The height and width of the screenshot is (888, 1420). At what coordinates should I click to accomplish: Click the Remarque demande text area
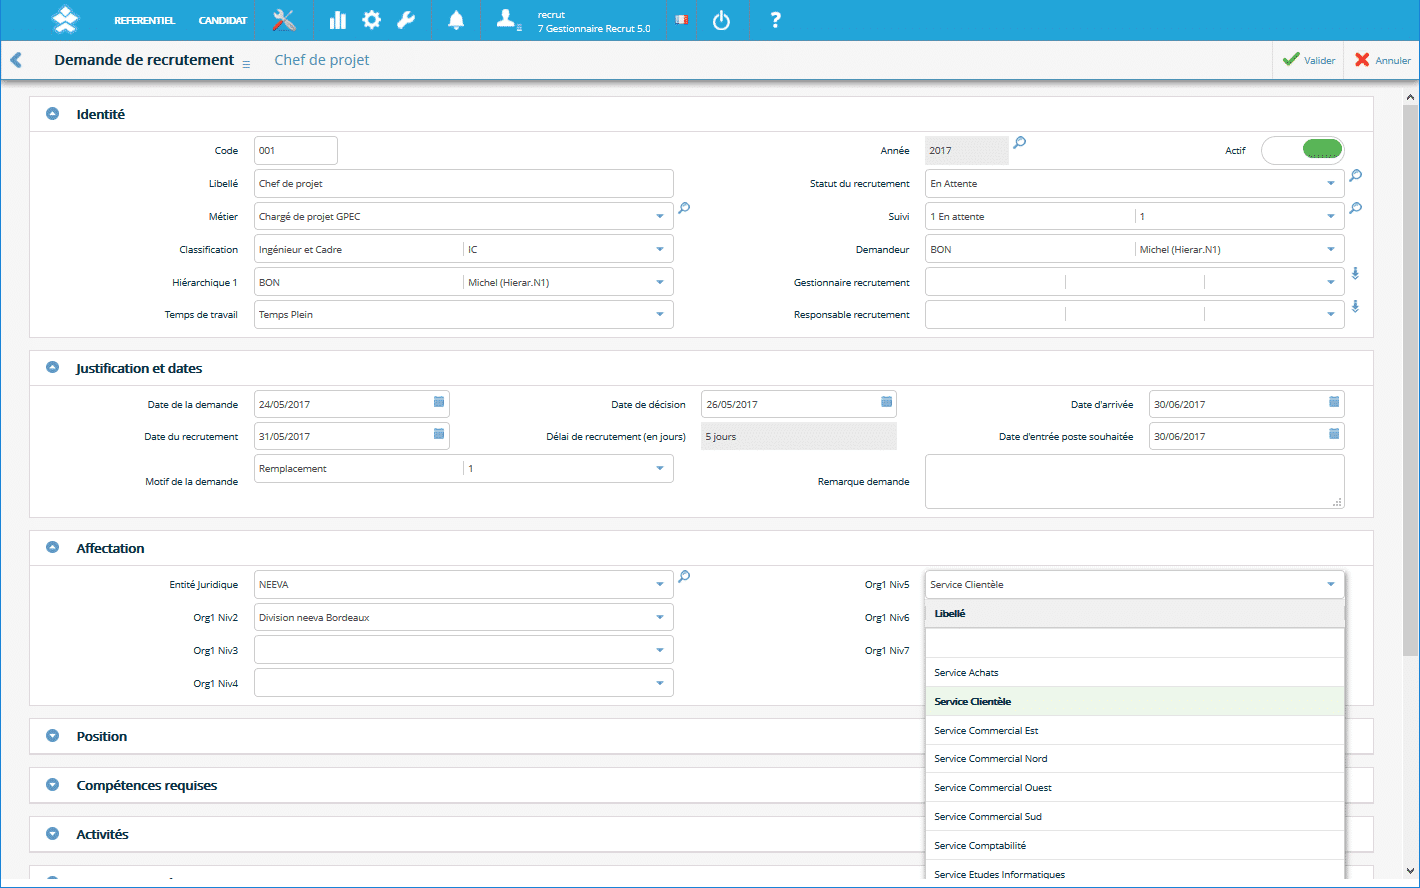click(x=1135, y=482)
